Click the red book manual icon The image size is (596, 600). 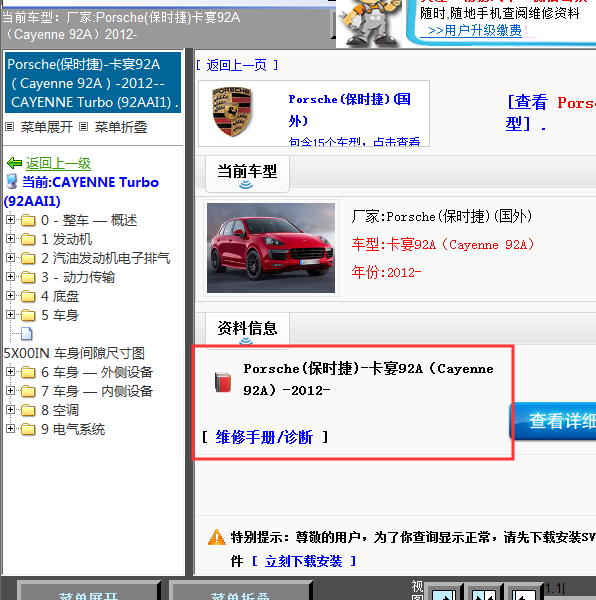pyautogui.click(x=223, y=382)
